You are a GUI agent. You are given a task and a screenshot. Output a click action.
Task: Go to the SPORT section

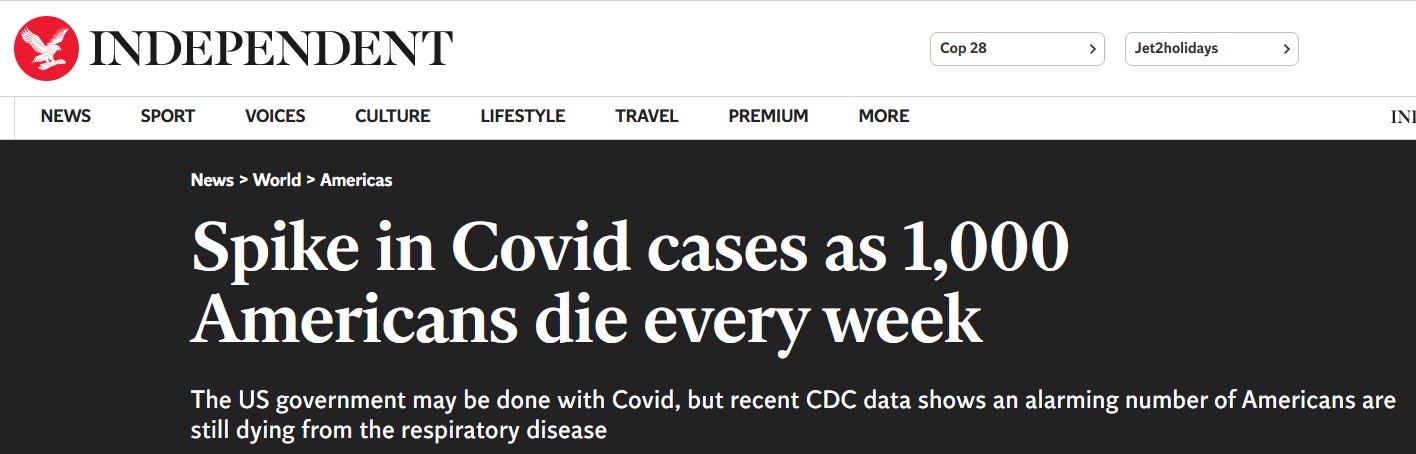[168, 116]
